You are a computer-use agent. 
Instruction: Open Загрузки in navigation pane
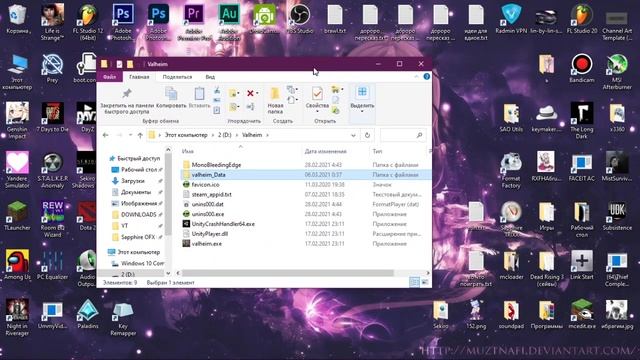coord(133,181)
